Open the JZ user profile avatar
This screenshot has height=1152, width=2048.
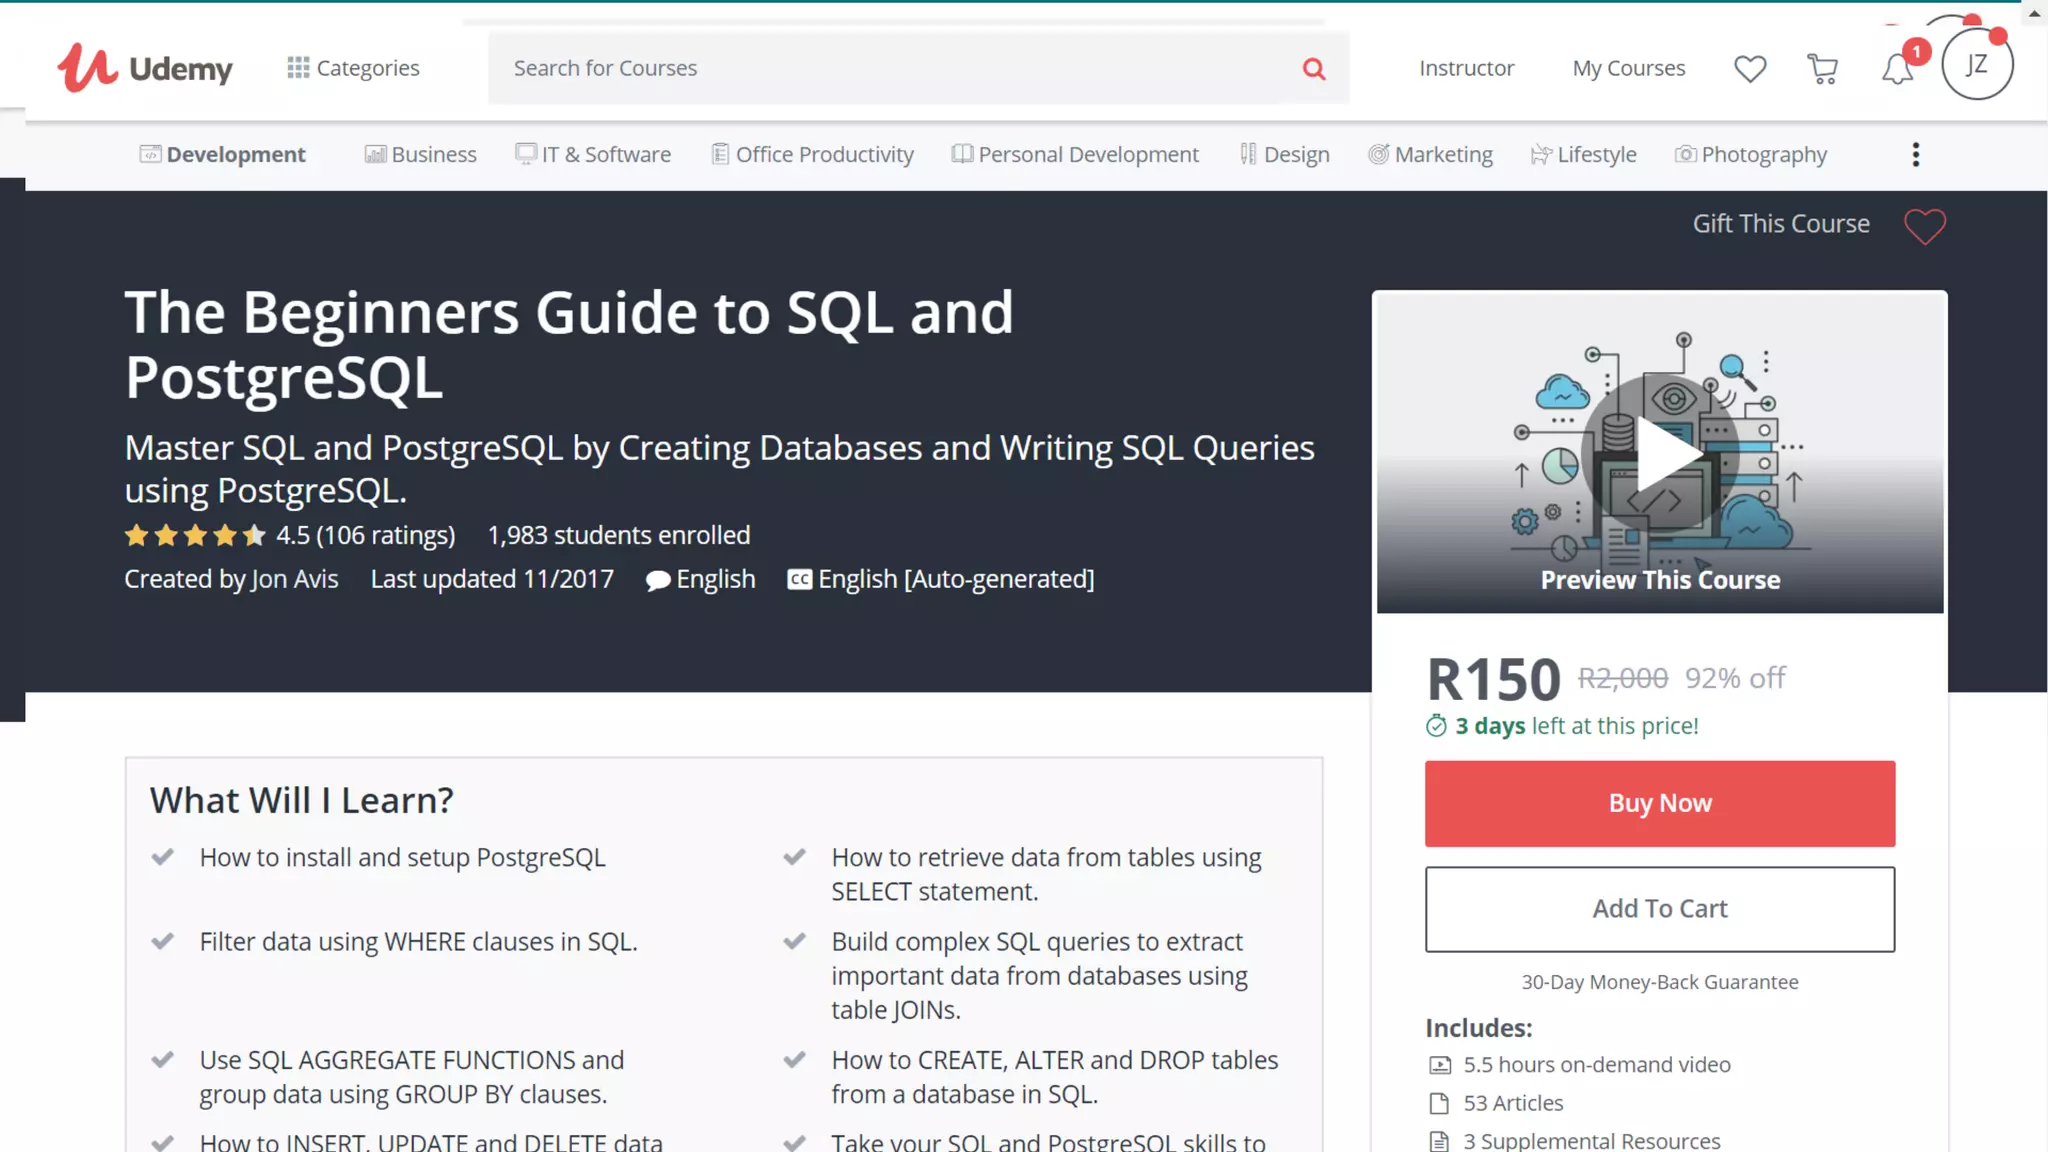pyautogui.click(x=1976, y=65)
